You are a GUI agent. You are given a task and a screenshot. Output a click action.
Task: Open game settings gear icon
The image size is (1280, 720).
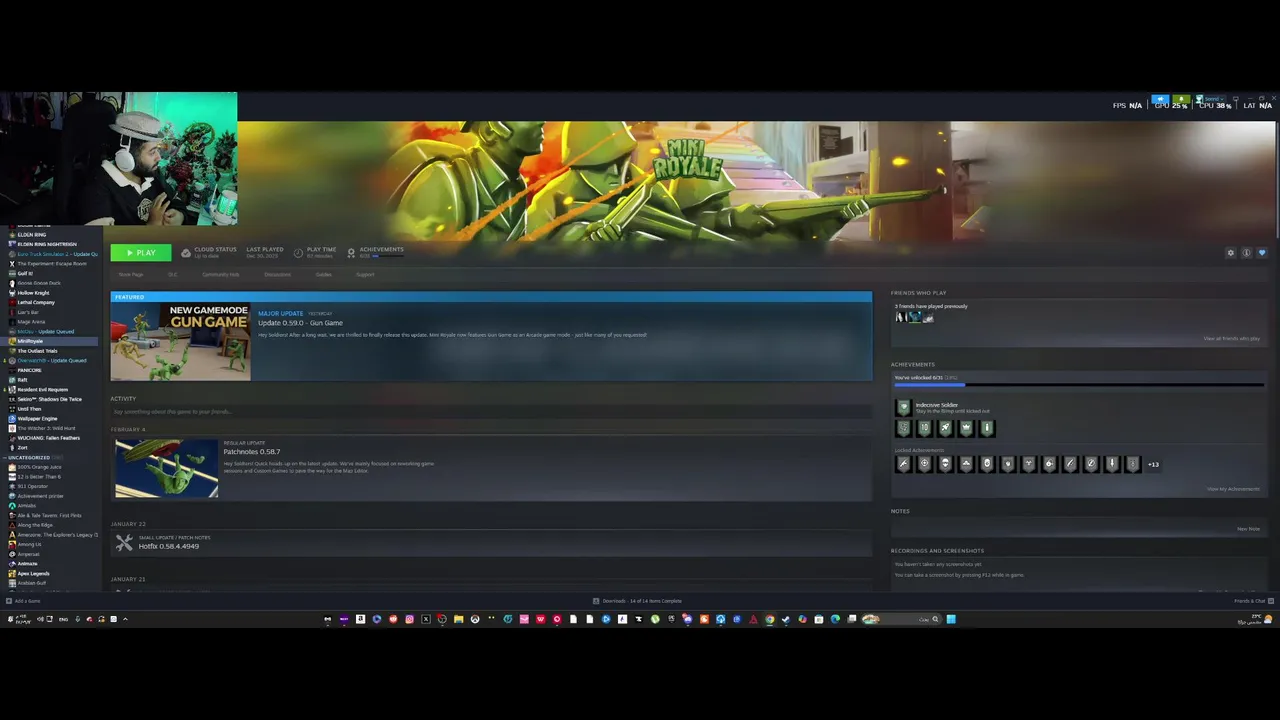[x=1231, y=253]
